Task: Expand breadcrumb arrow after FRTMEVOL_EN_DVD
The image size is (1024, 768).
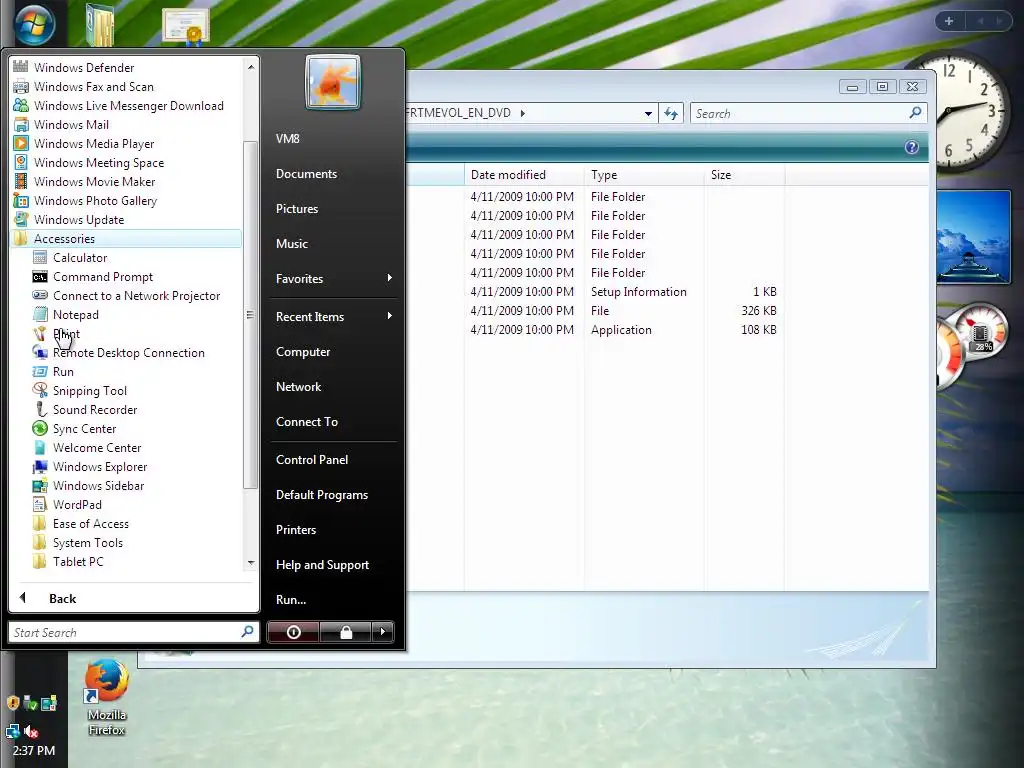Action: pos(522,113)
